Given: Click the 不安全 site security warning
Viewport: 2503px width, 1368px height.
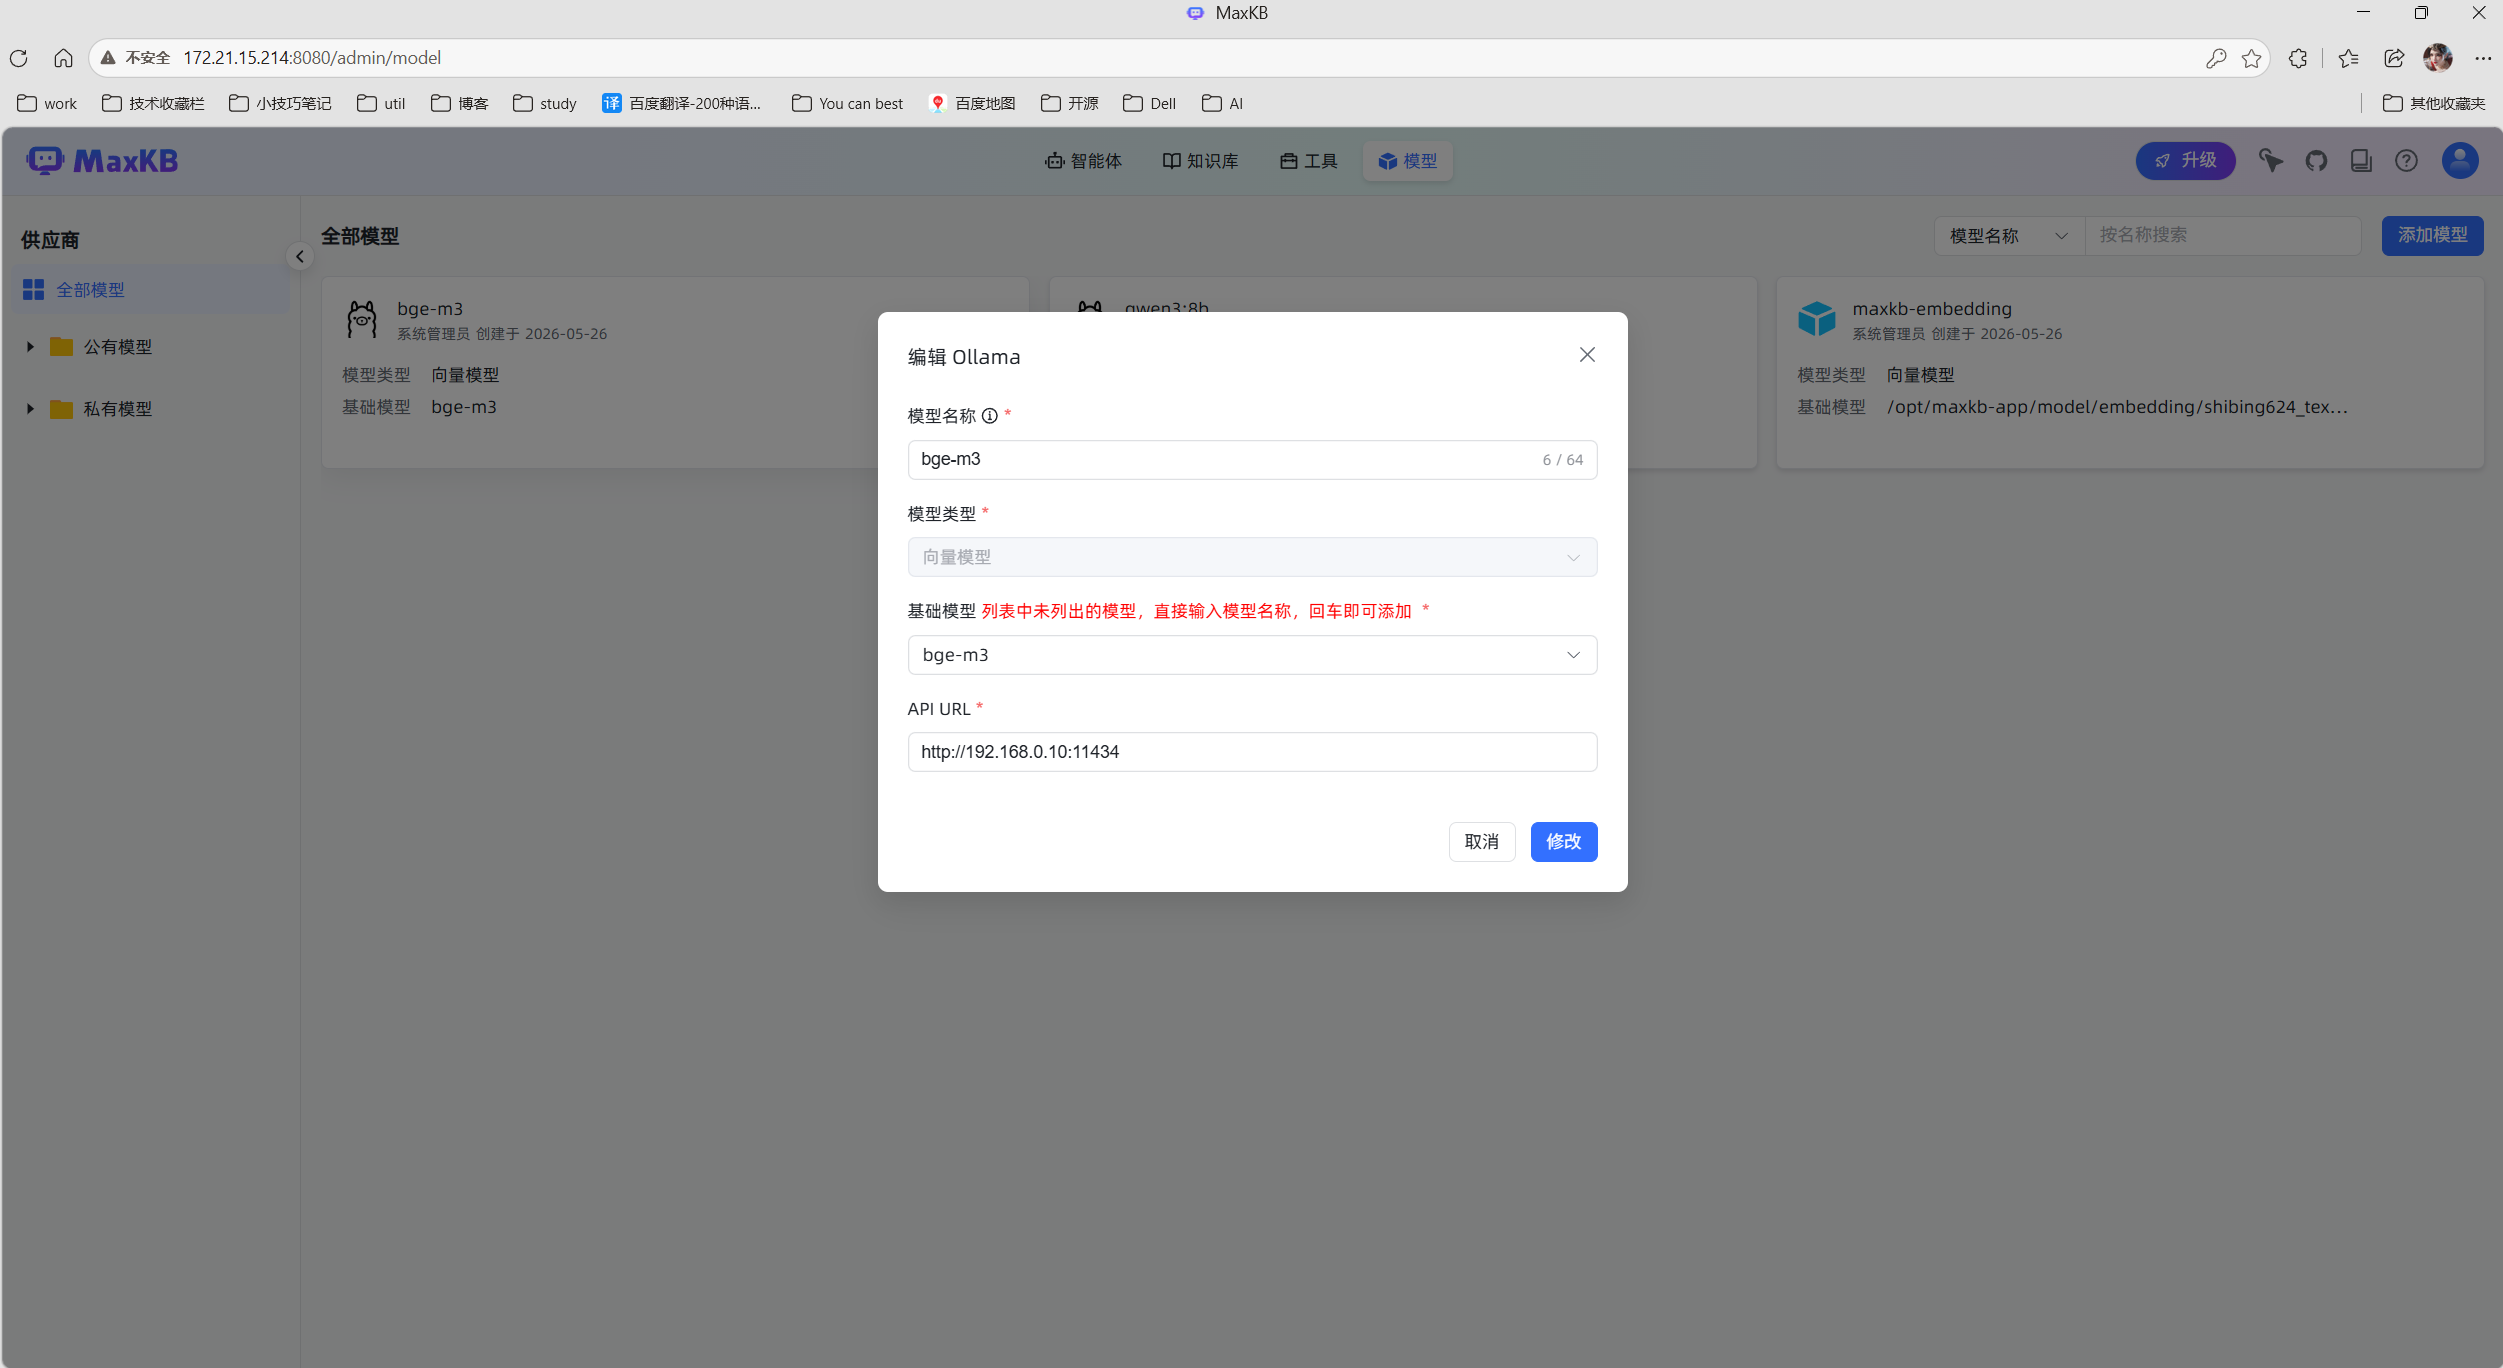Looking at the screenshot, I should click(x=136, y=58).
